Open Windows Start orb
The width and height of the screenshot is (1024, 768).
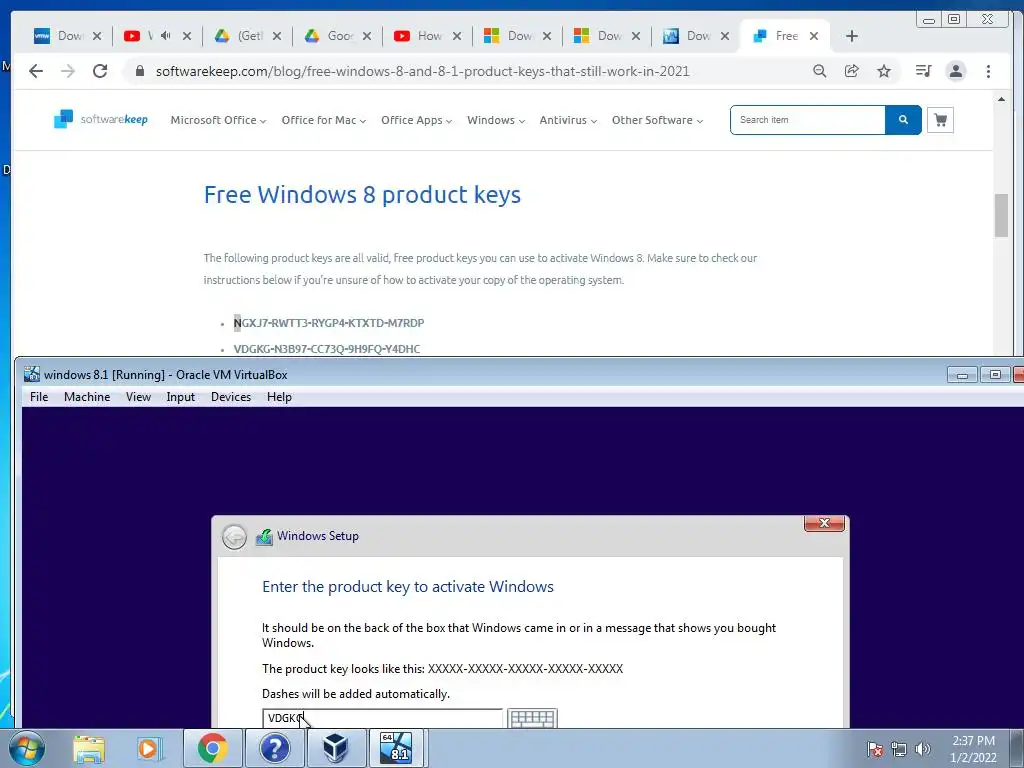click(x=26, y=748)
